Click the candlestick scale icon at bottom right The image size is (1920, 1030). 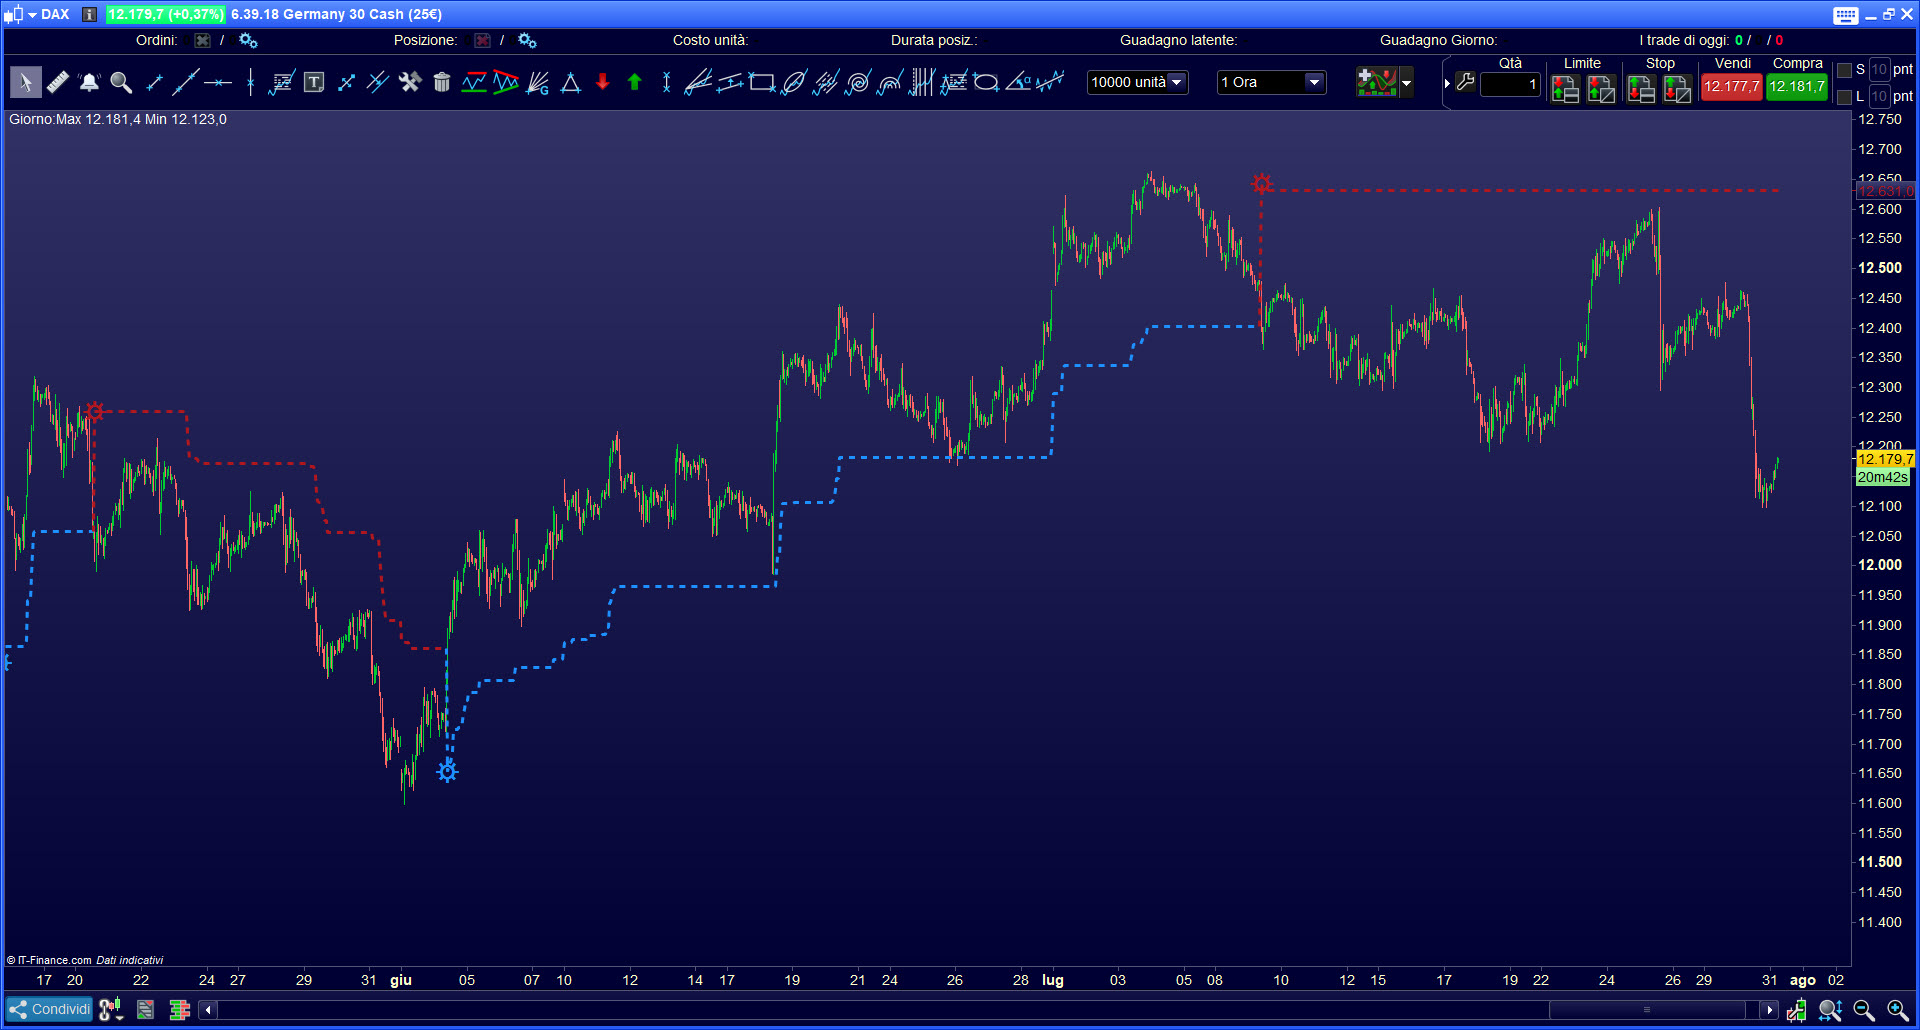pos(1797,1010)
